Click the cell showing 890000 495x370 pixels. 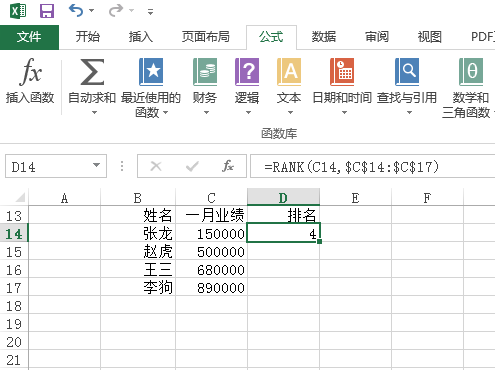(211, 287)
